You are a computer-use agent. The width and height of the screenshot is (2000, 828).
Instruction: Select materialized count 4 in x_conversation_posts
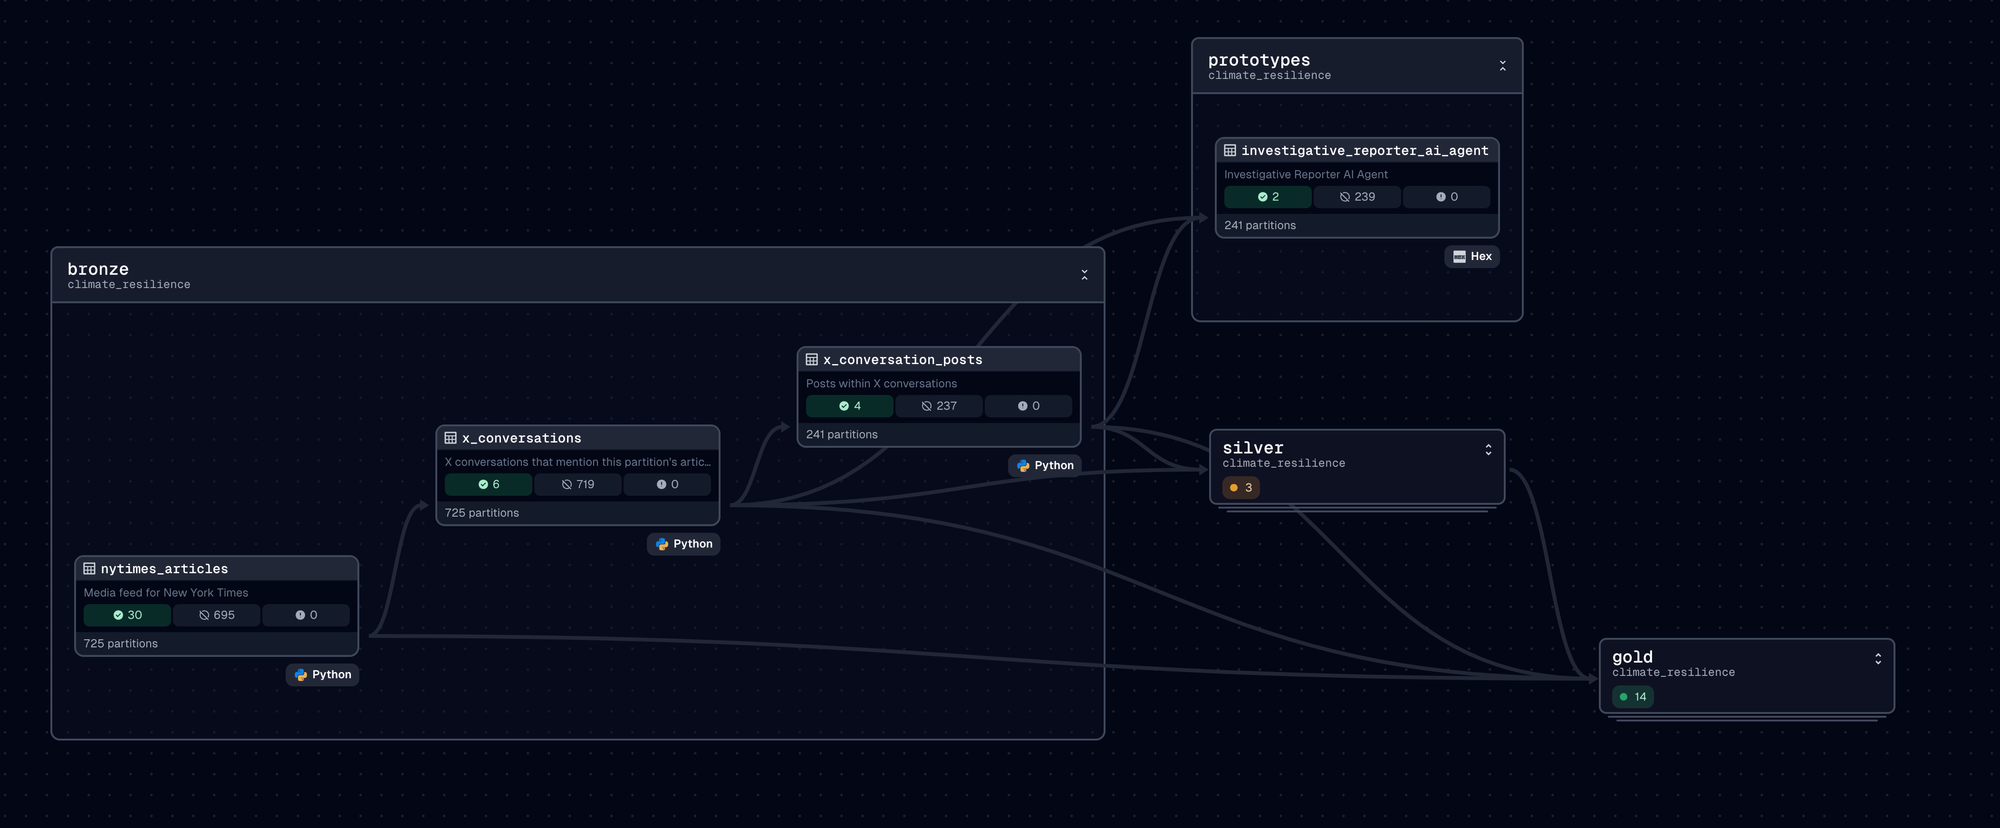tap(850, 407)
